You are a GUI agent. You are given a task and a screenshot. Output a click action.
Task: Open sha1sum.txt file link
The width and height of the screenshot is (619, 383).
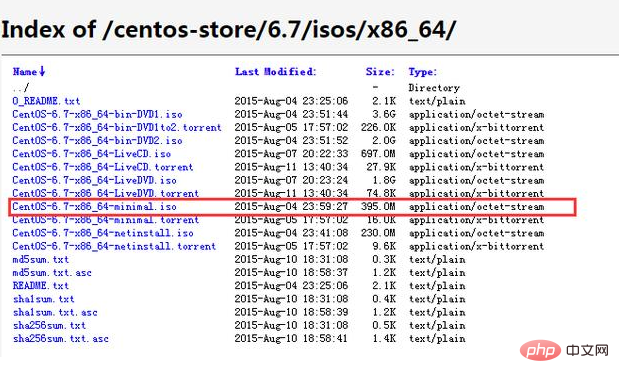43,299
